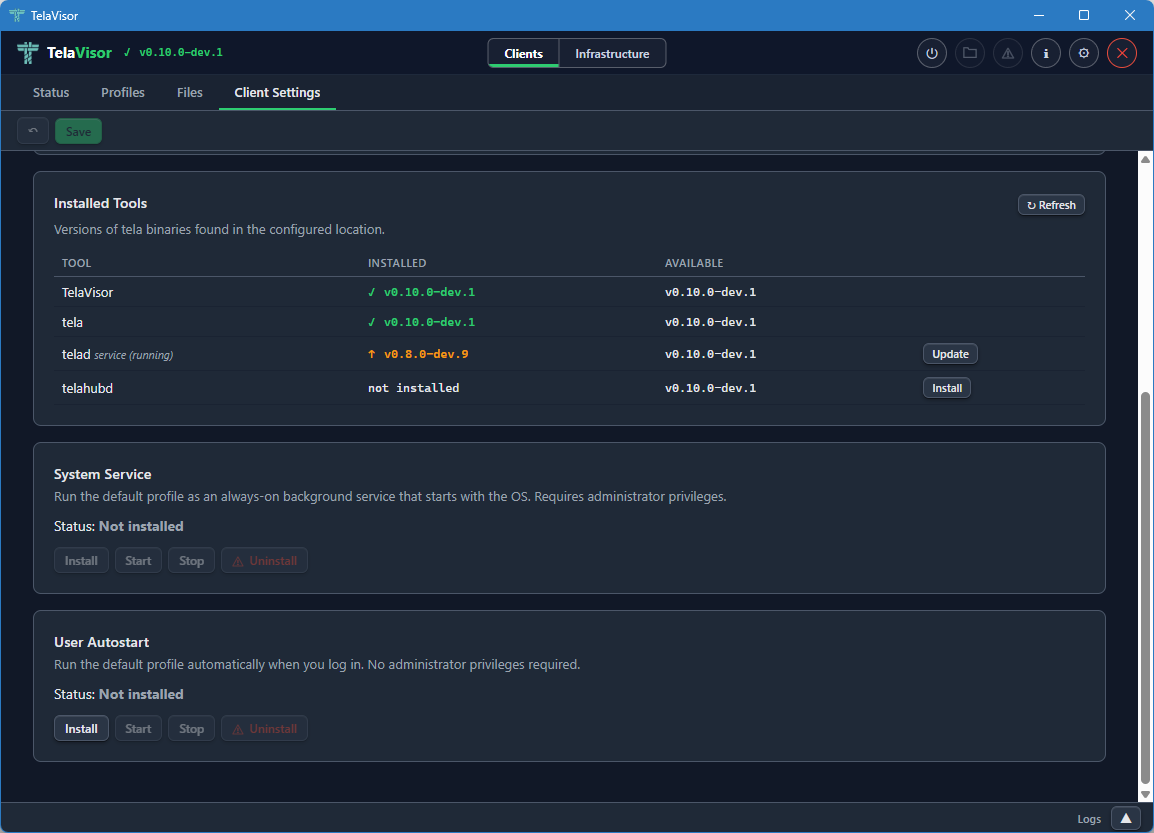This screenshot has height=833, width=1154.
Task: Click the undo arrow icon below the tabs
Action: 32,130
